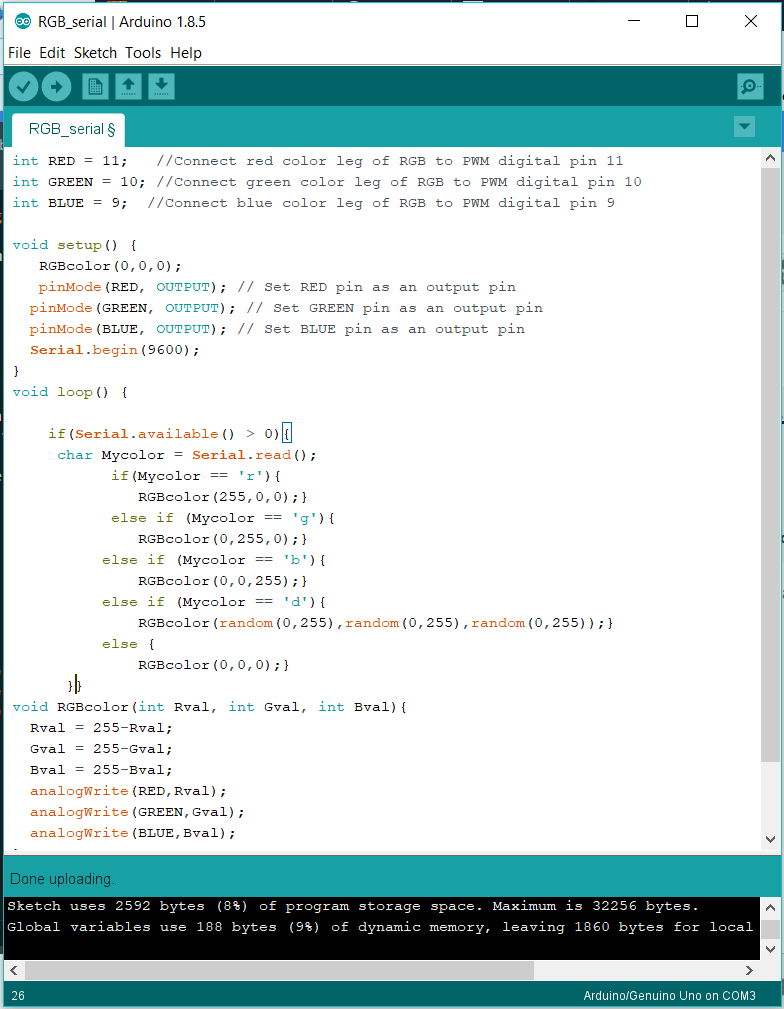
Task: Minimize the Arduino window
Action: pos(634,21)
